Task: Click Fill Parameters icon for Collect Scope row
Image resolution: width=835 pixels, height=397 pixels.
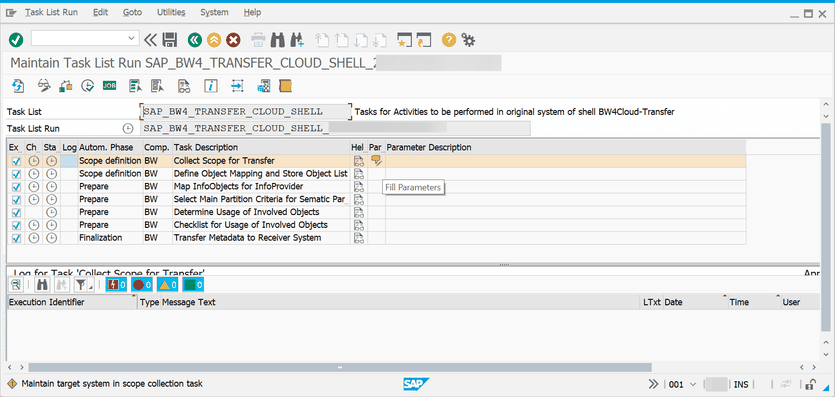Action: 376,160
